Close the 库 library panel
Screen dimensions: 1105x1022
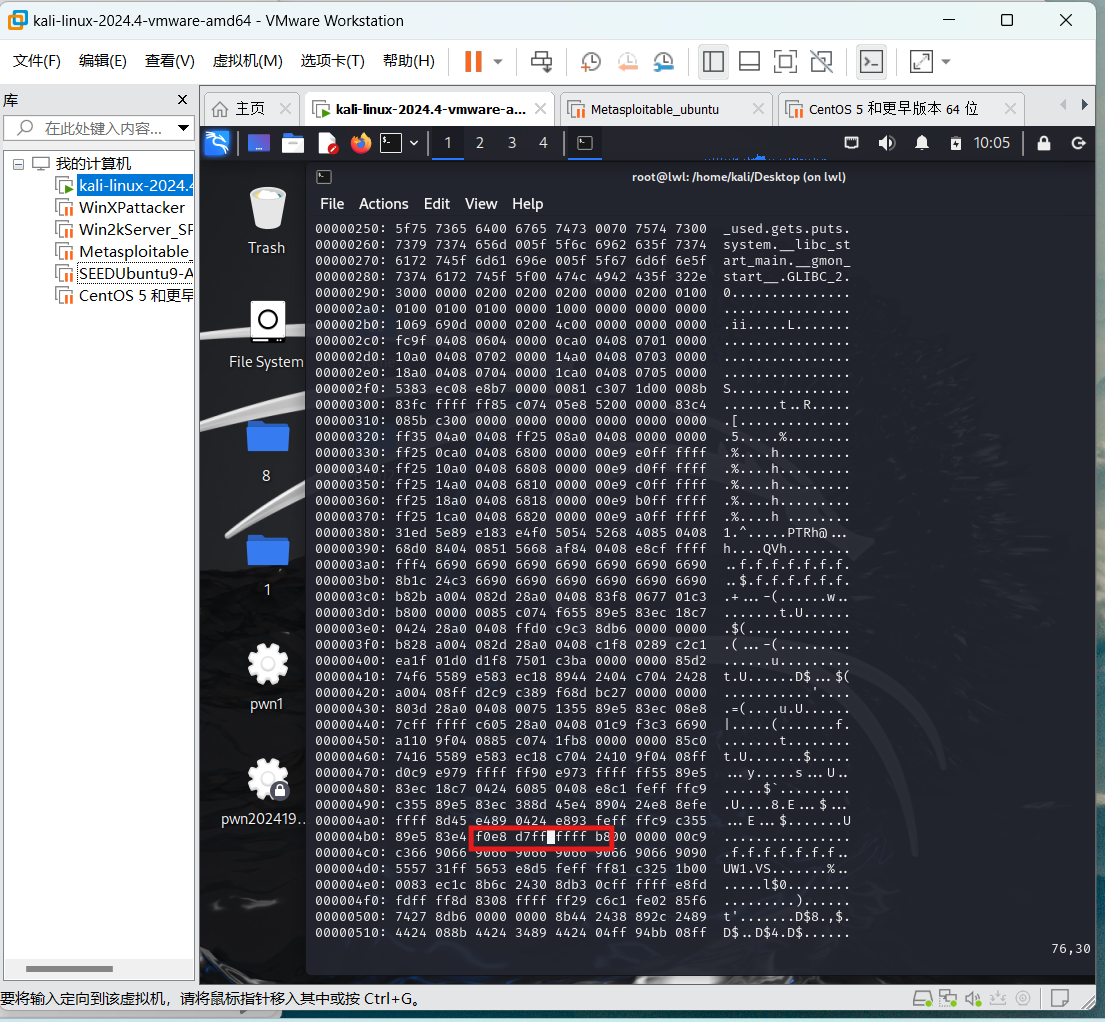coord(183,100)
